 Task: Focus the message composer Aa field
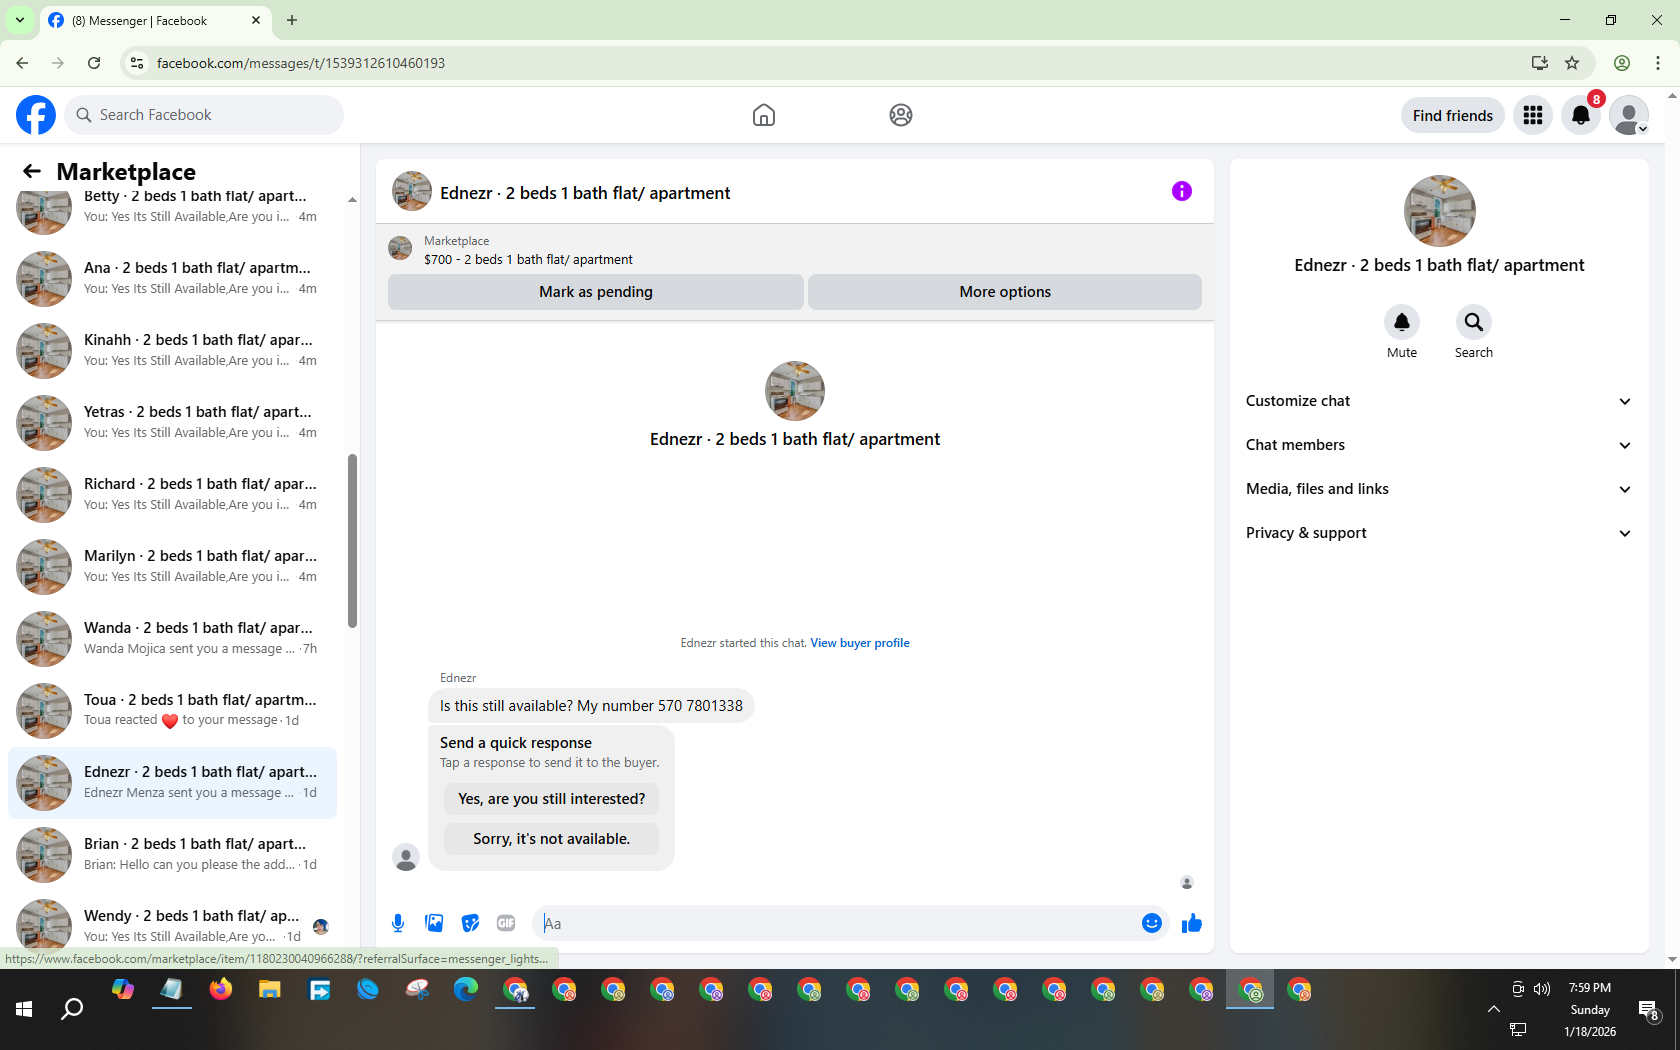[x=838, y=923]
